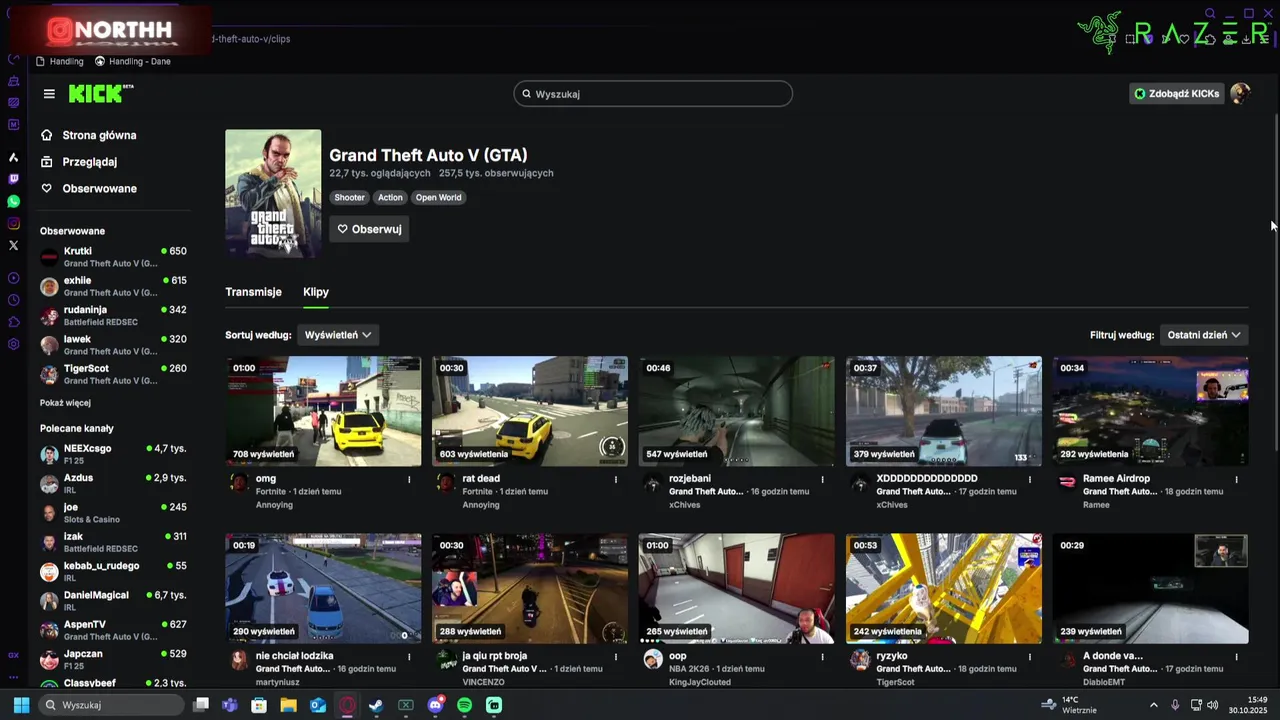Open followed channel exhile
The height and width of the screenshot is (720, 1280).
[x=113, y=286]
